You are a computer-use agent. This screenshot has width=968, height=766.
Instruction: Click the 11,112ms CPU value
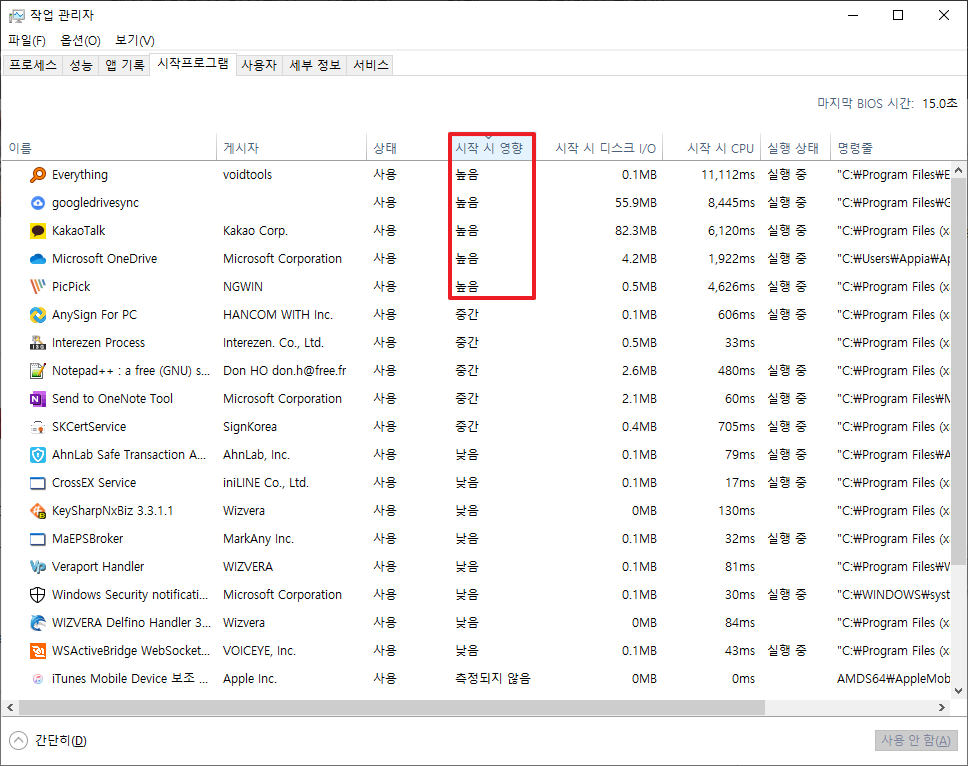point(728,175)
